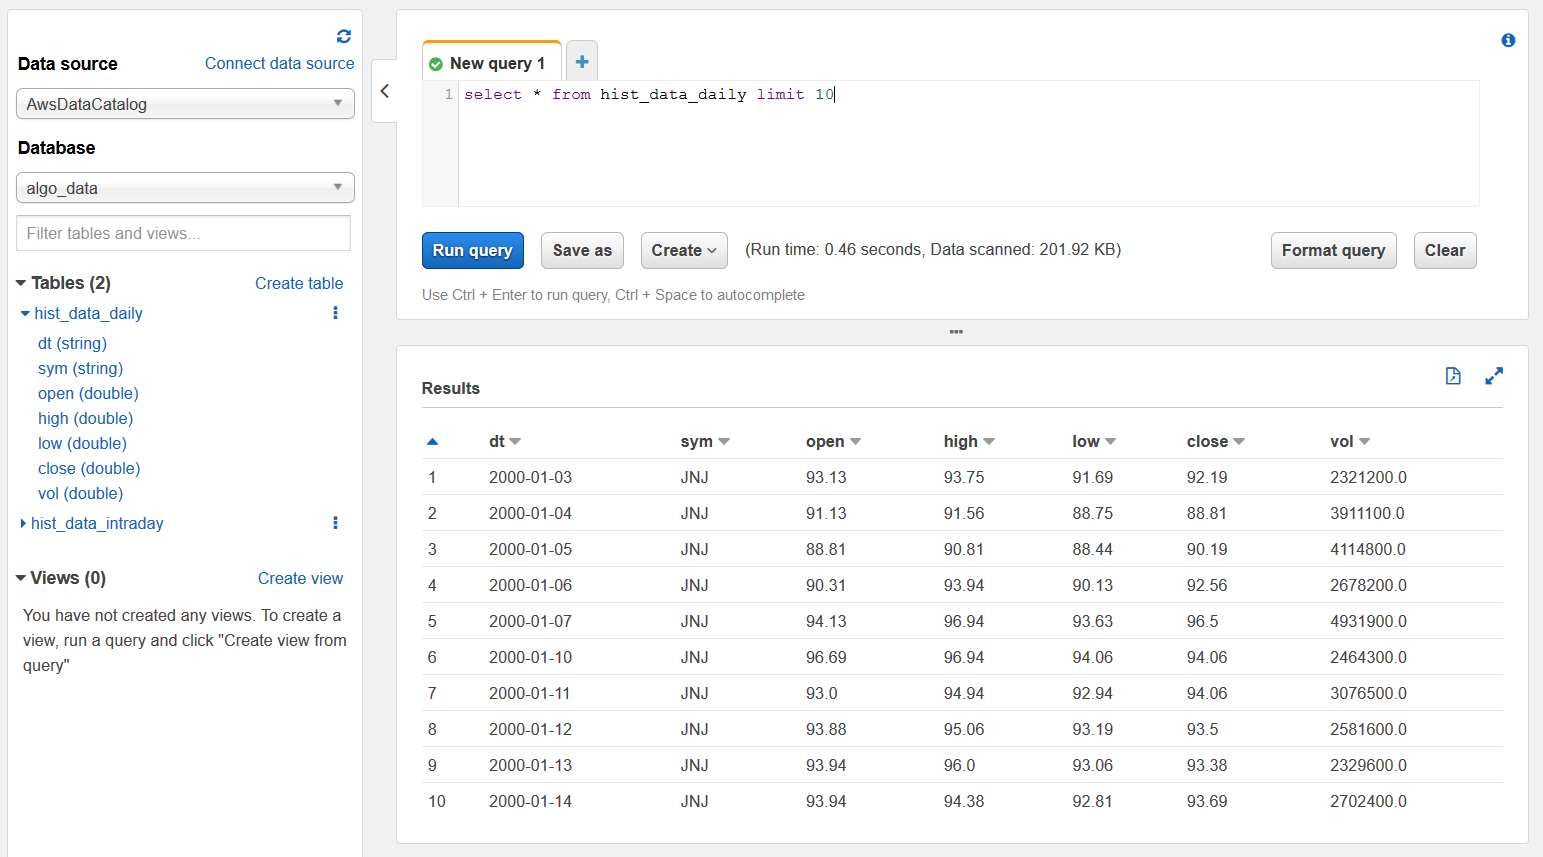Clear the query editor
This screenshot has width=1543, height=857.
pyautogui.click(x=1445, y=250)
